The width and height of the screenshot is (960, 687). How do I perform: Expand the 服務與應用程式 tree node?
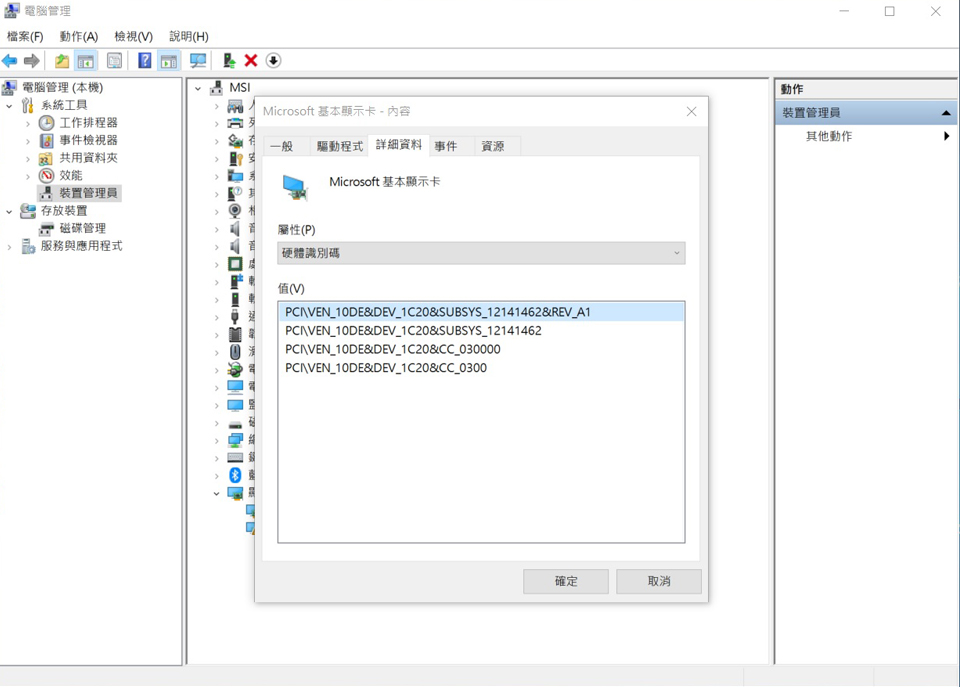pos(10,246)
